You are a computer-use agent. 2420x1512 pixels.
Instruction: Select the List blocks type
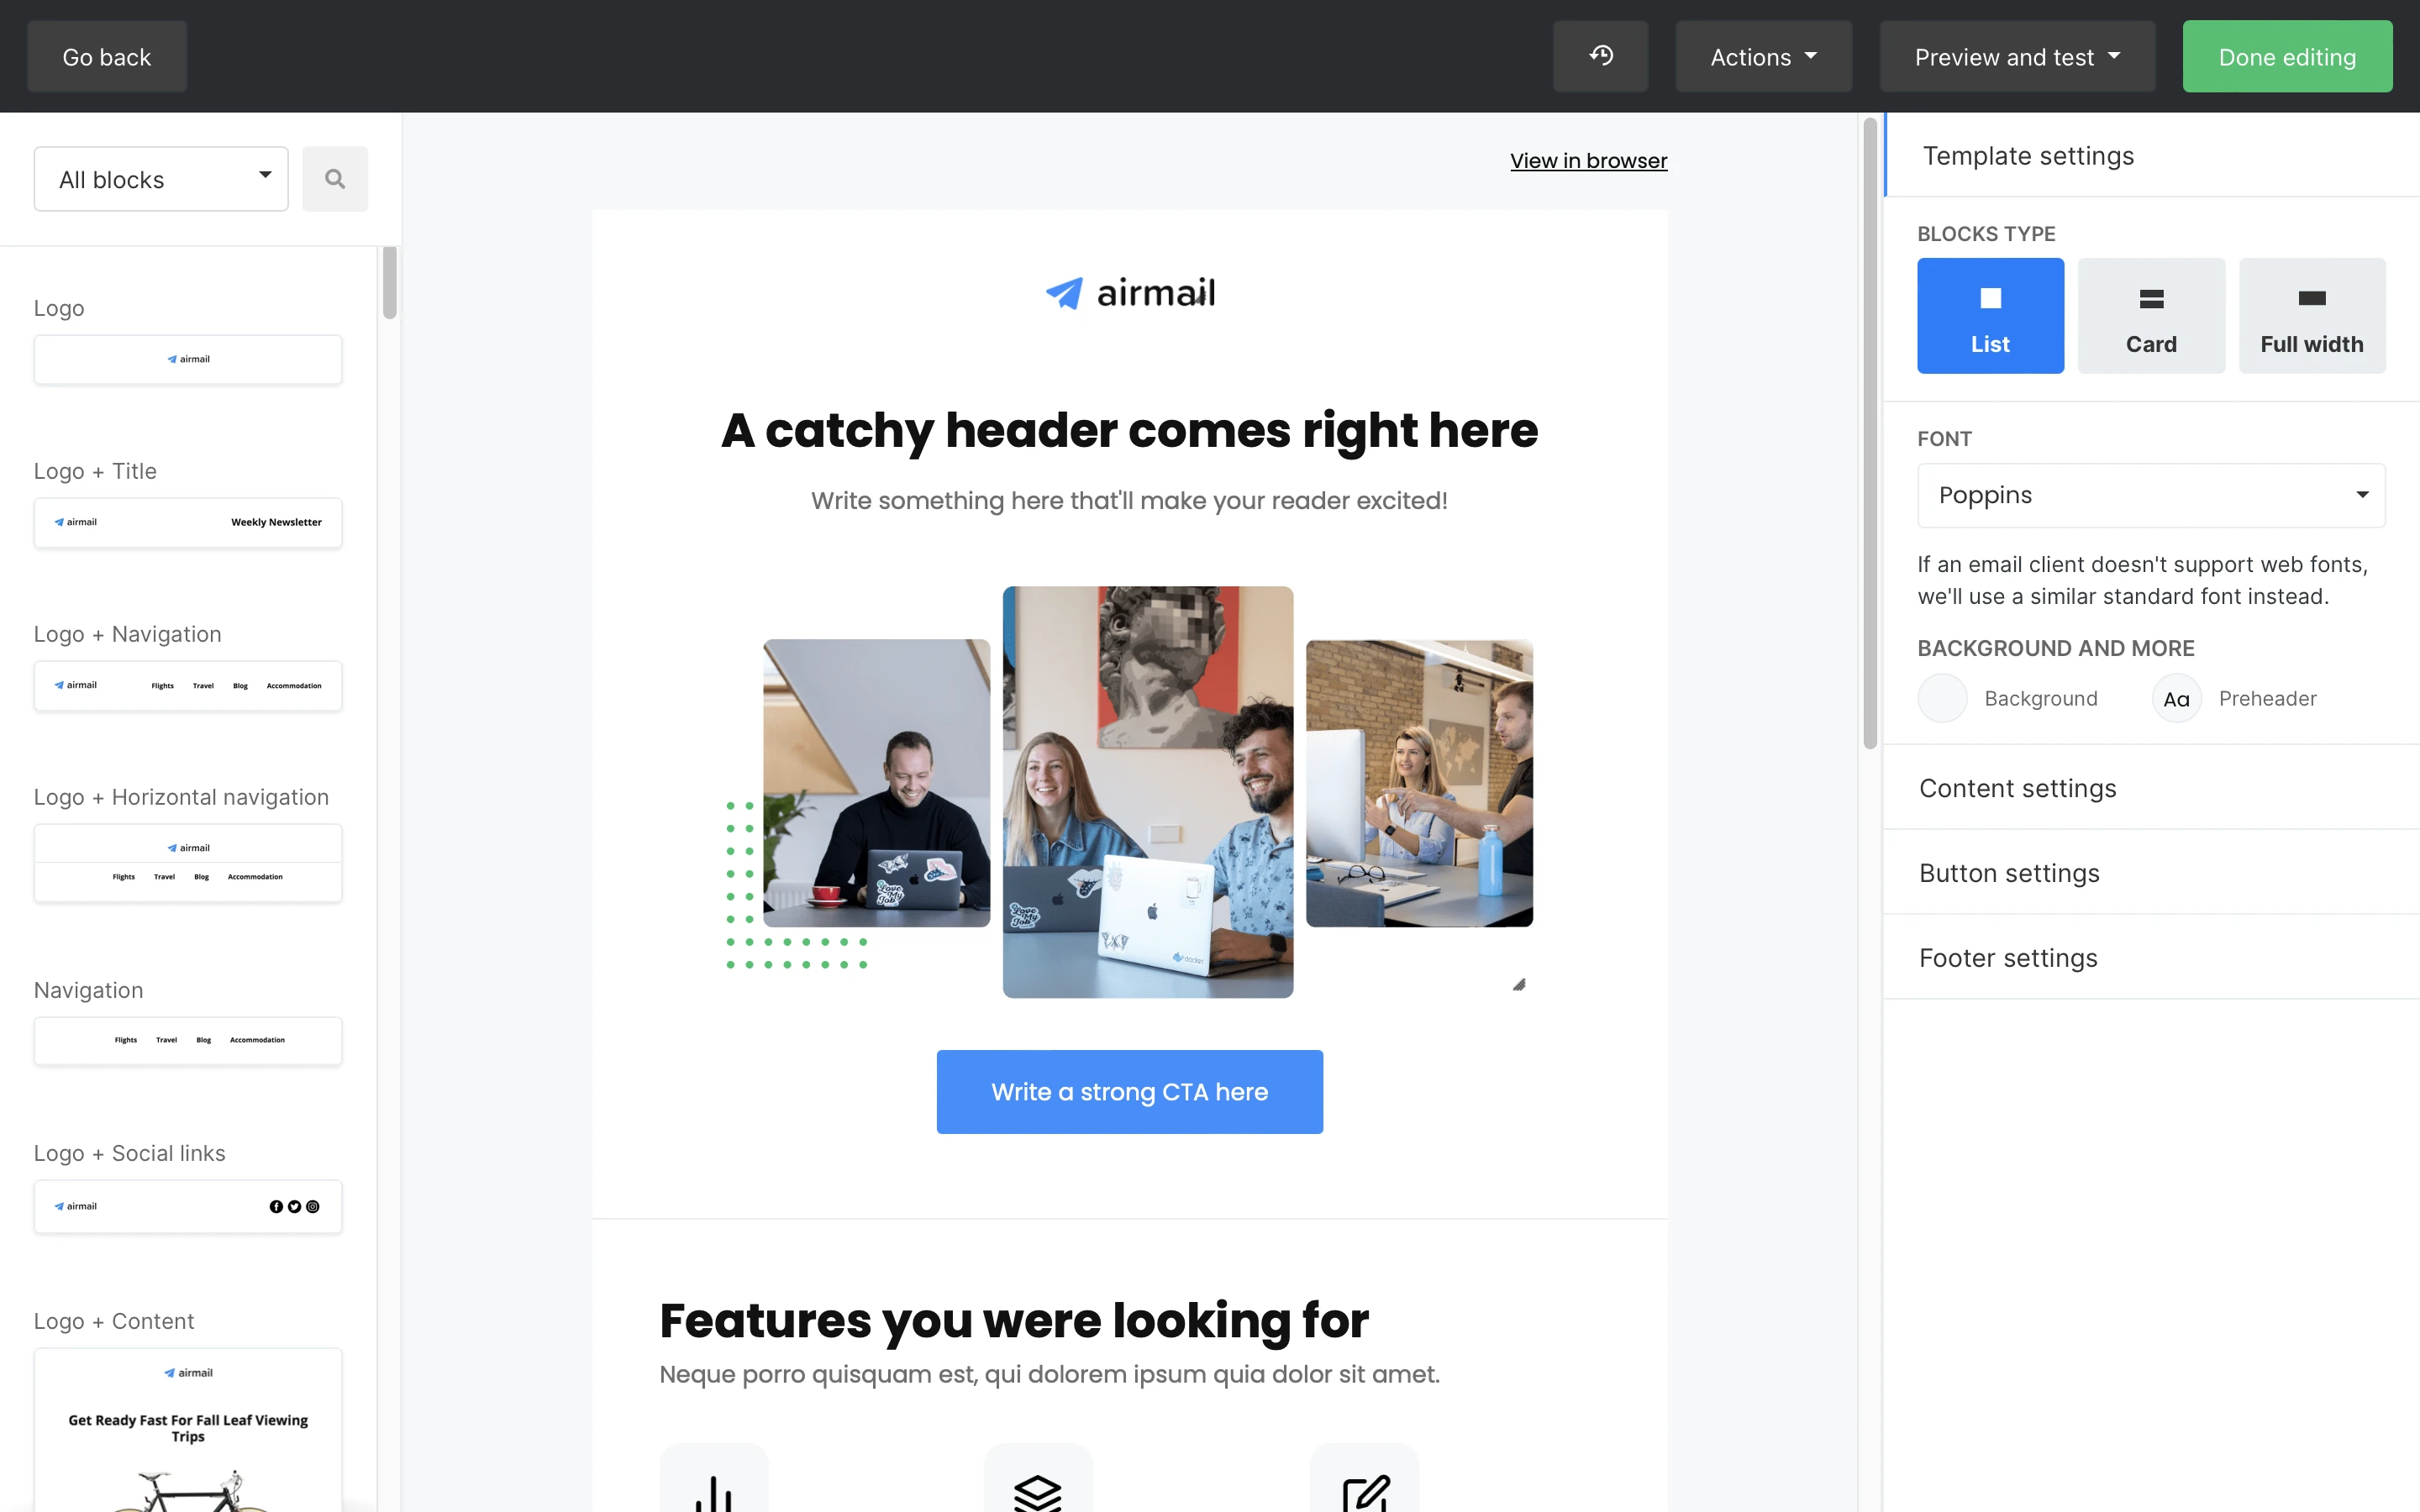(1990, 316)
